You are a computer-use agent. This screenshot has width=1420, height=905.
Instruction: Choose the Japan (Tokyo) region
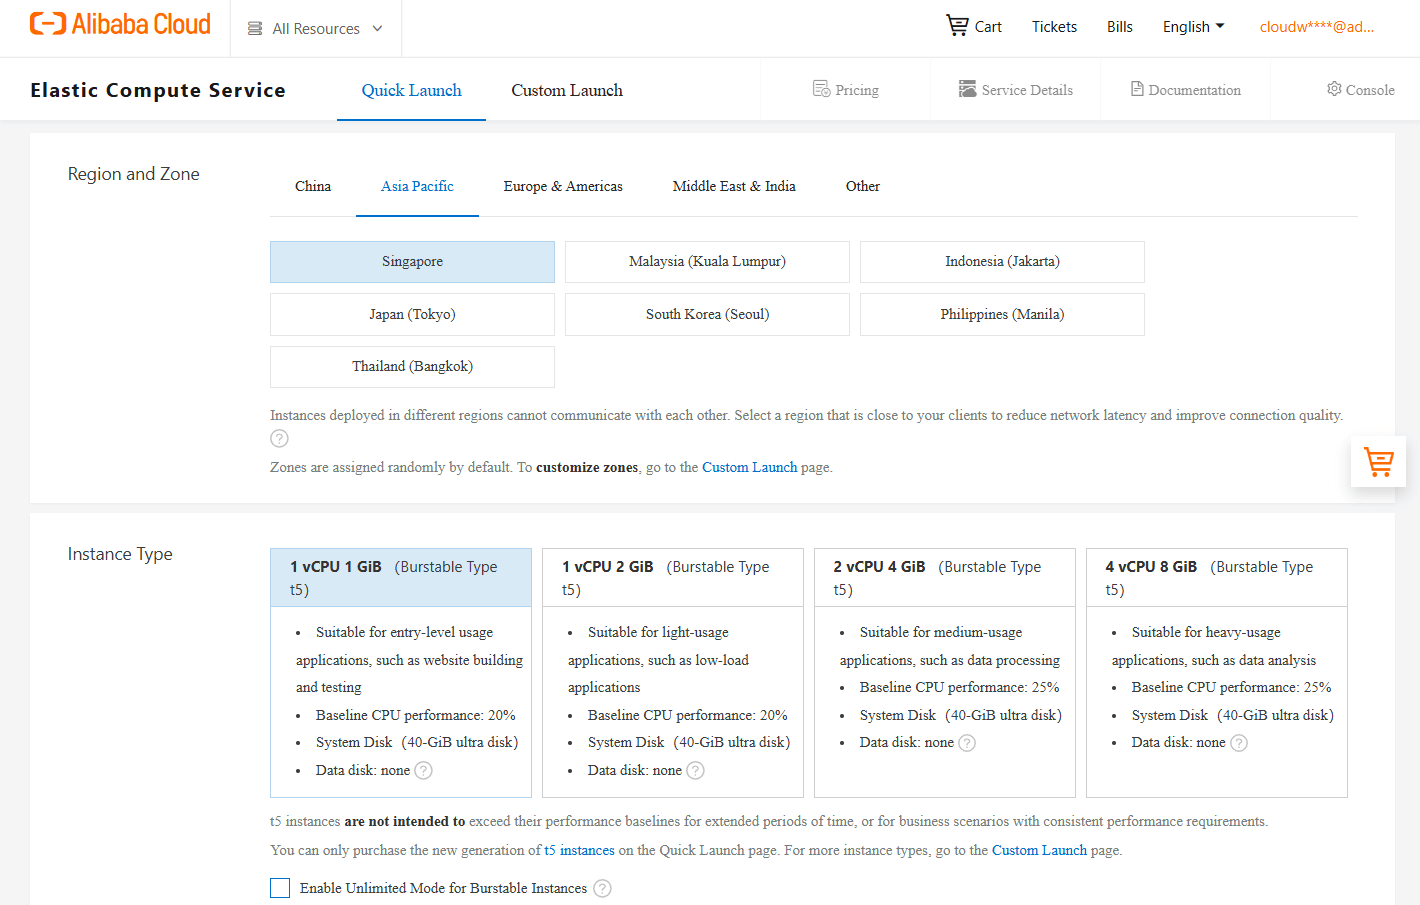click(x=412, y=314)
